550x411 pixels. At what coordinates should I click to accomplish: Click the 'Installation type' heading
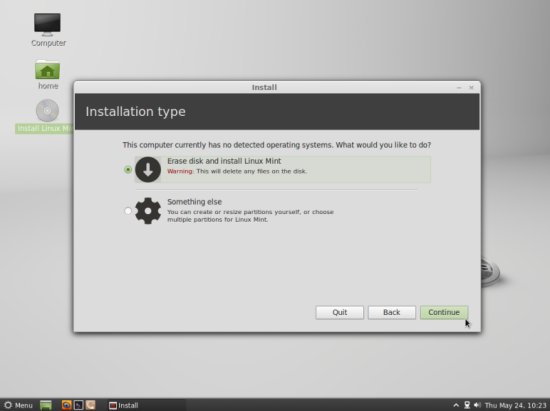[136, 112]
